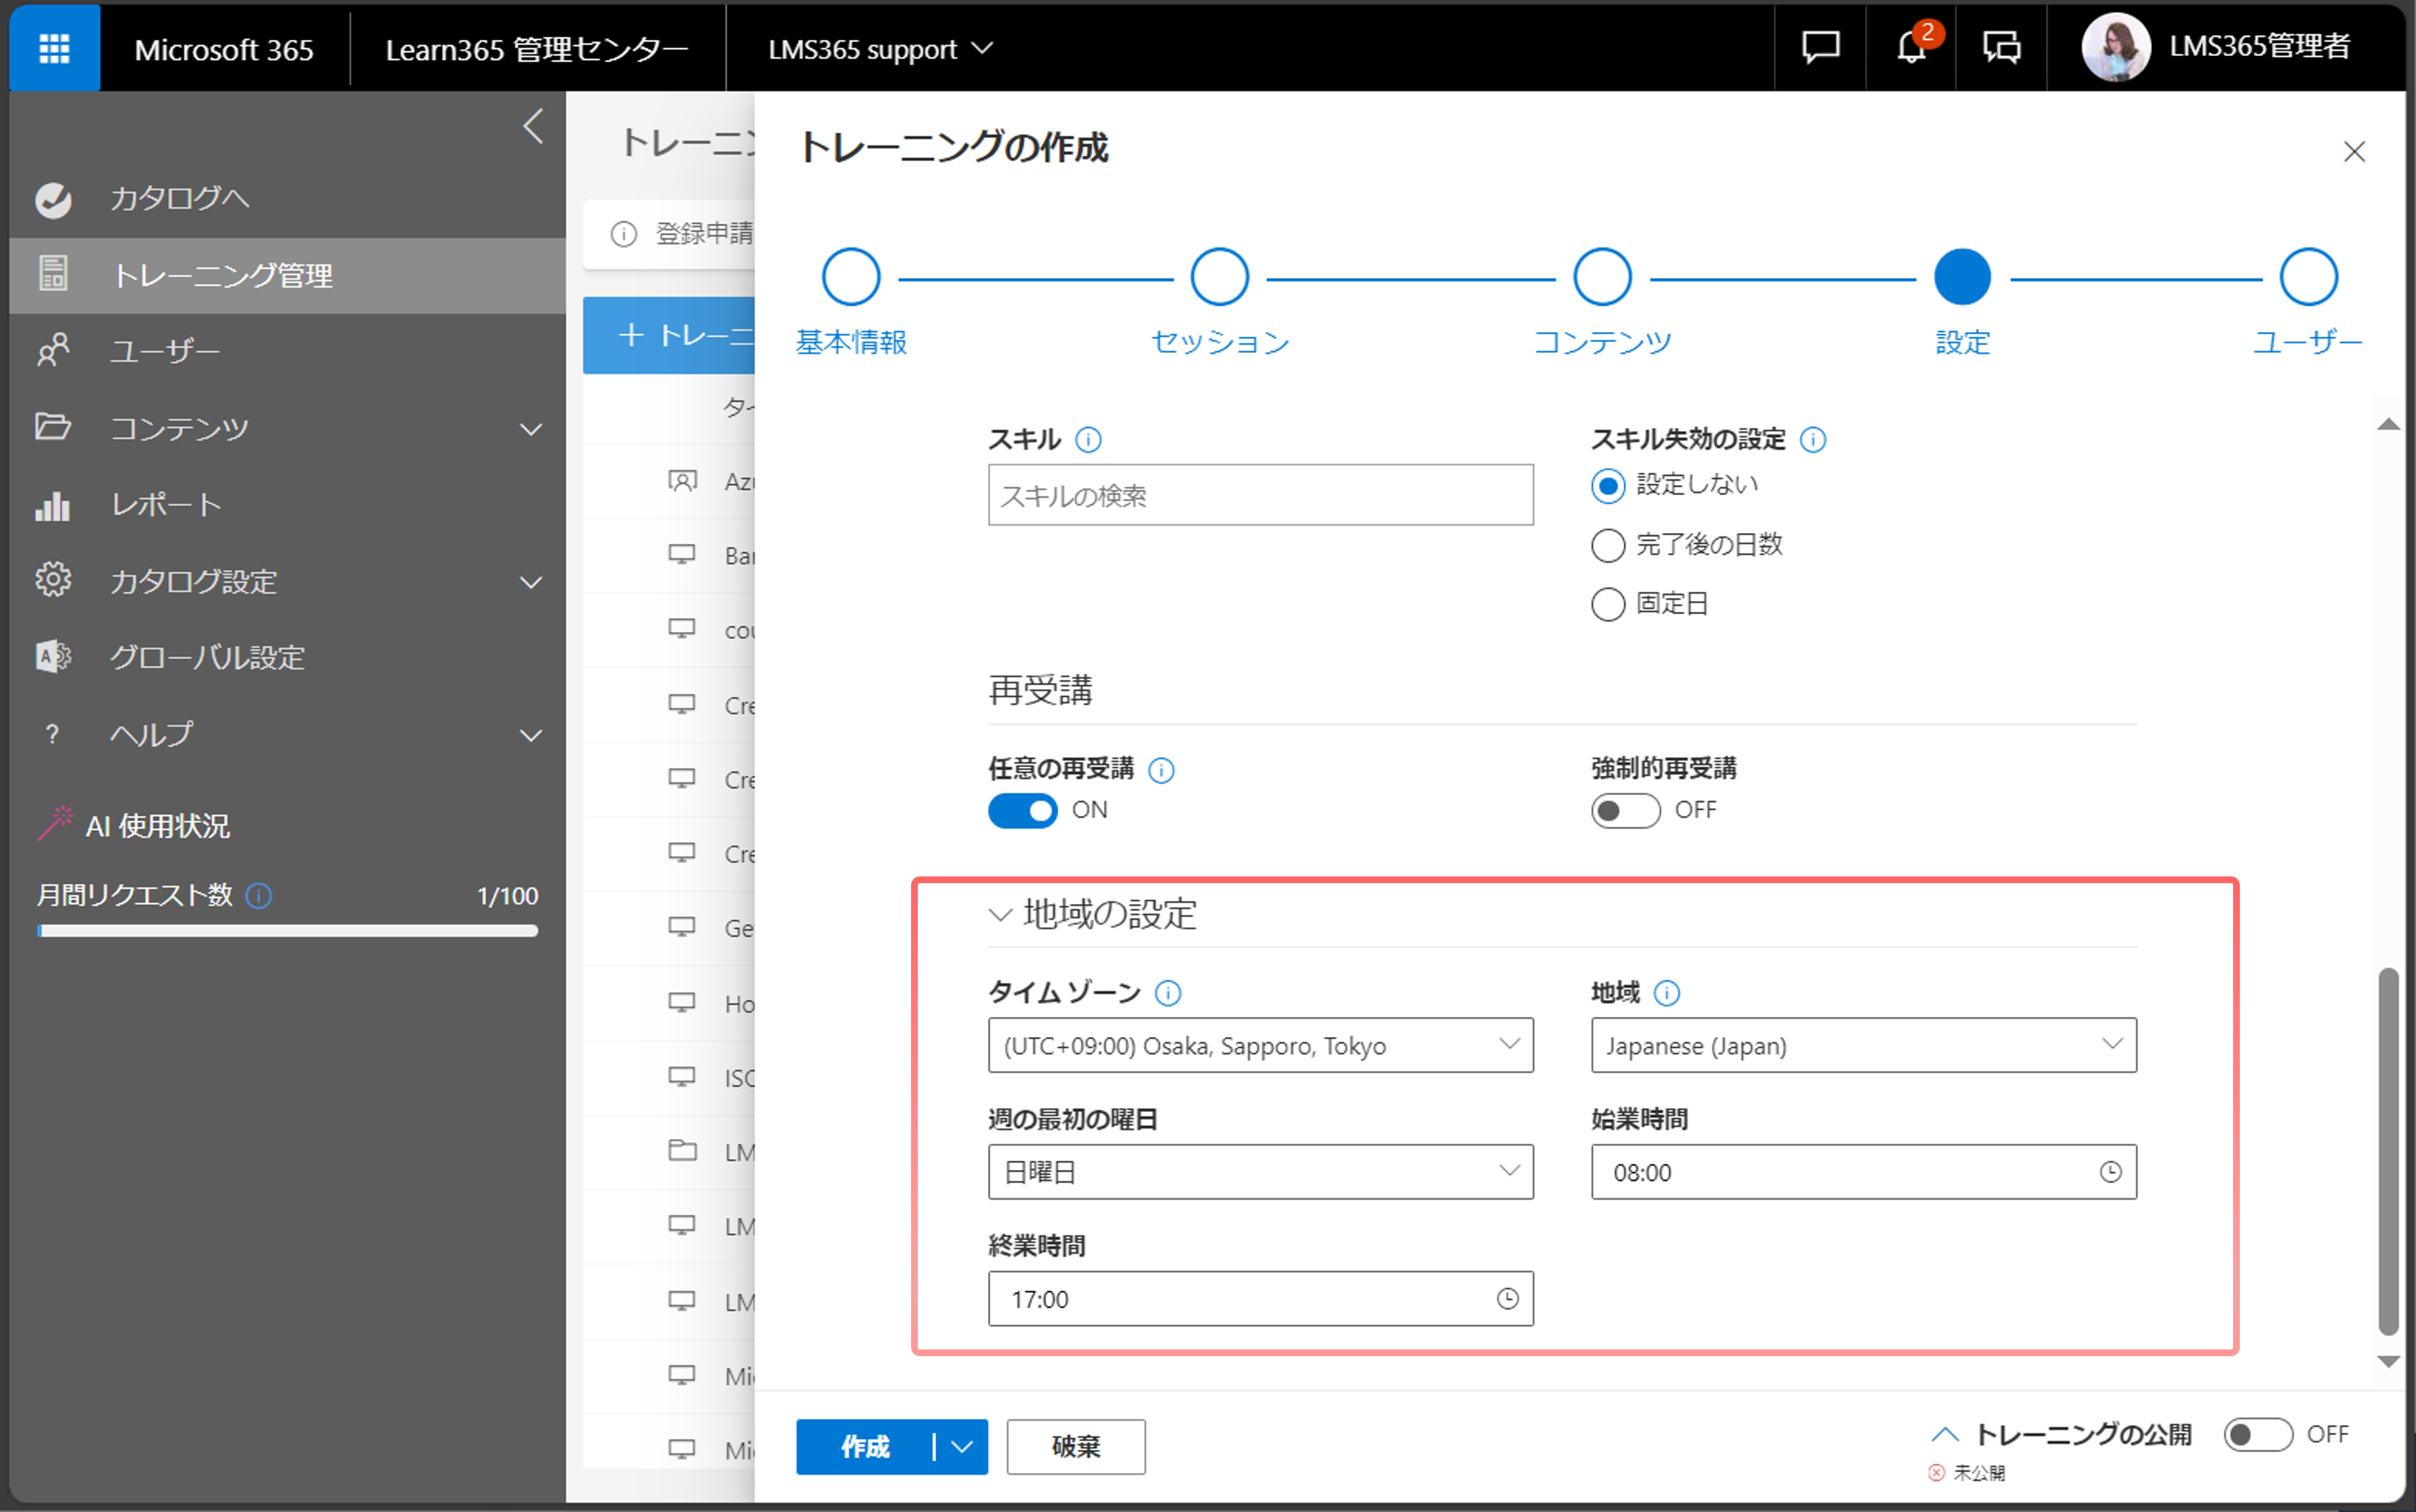Open トレーニング管理 in sidebar menu
2416x1512 pixels.
tap(288, 275)
